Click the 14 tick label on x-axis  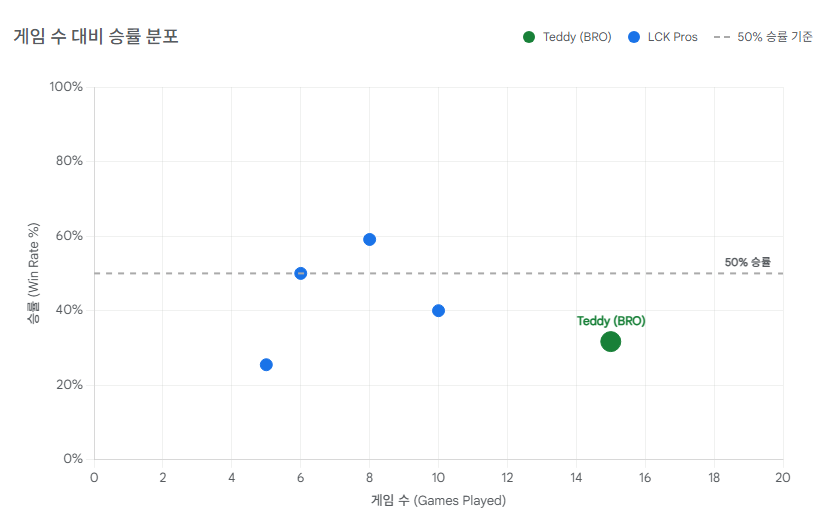coord(576,477)
